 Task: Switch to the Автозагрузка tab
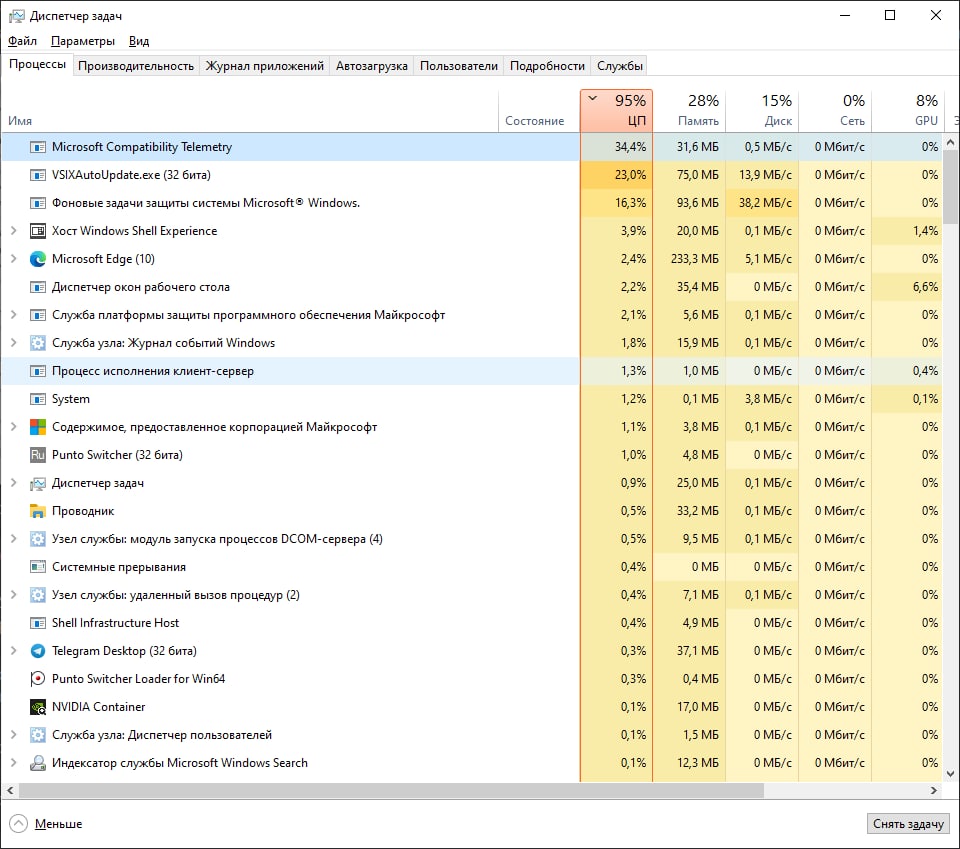(x=372, y=66)
